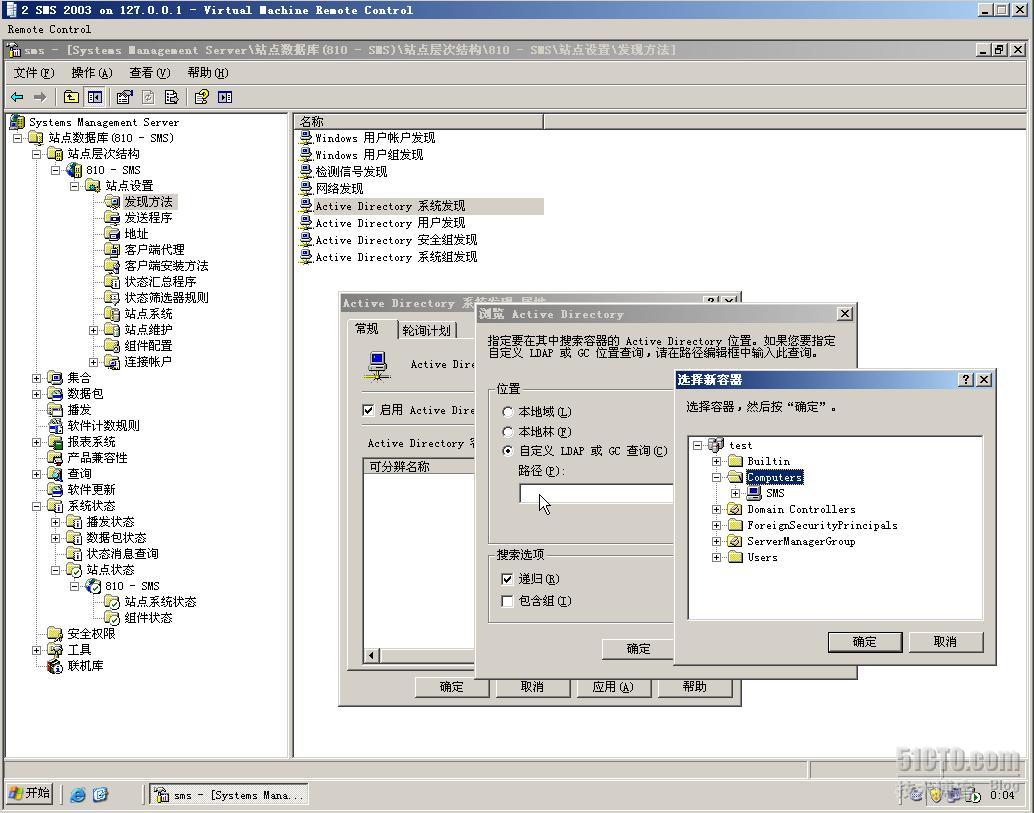The width and height of the screenshot is (1034, 813).
Task: Click the 发送程序 tree icon
Action: pos(112,218)
